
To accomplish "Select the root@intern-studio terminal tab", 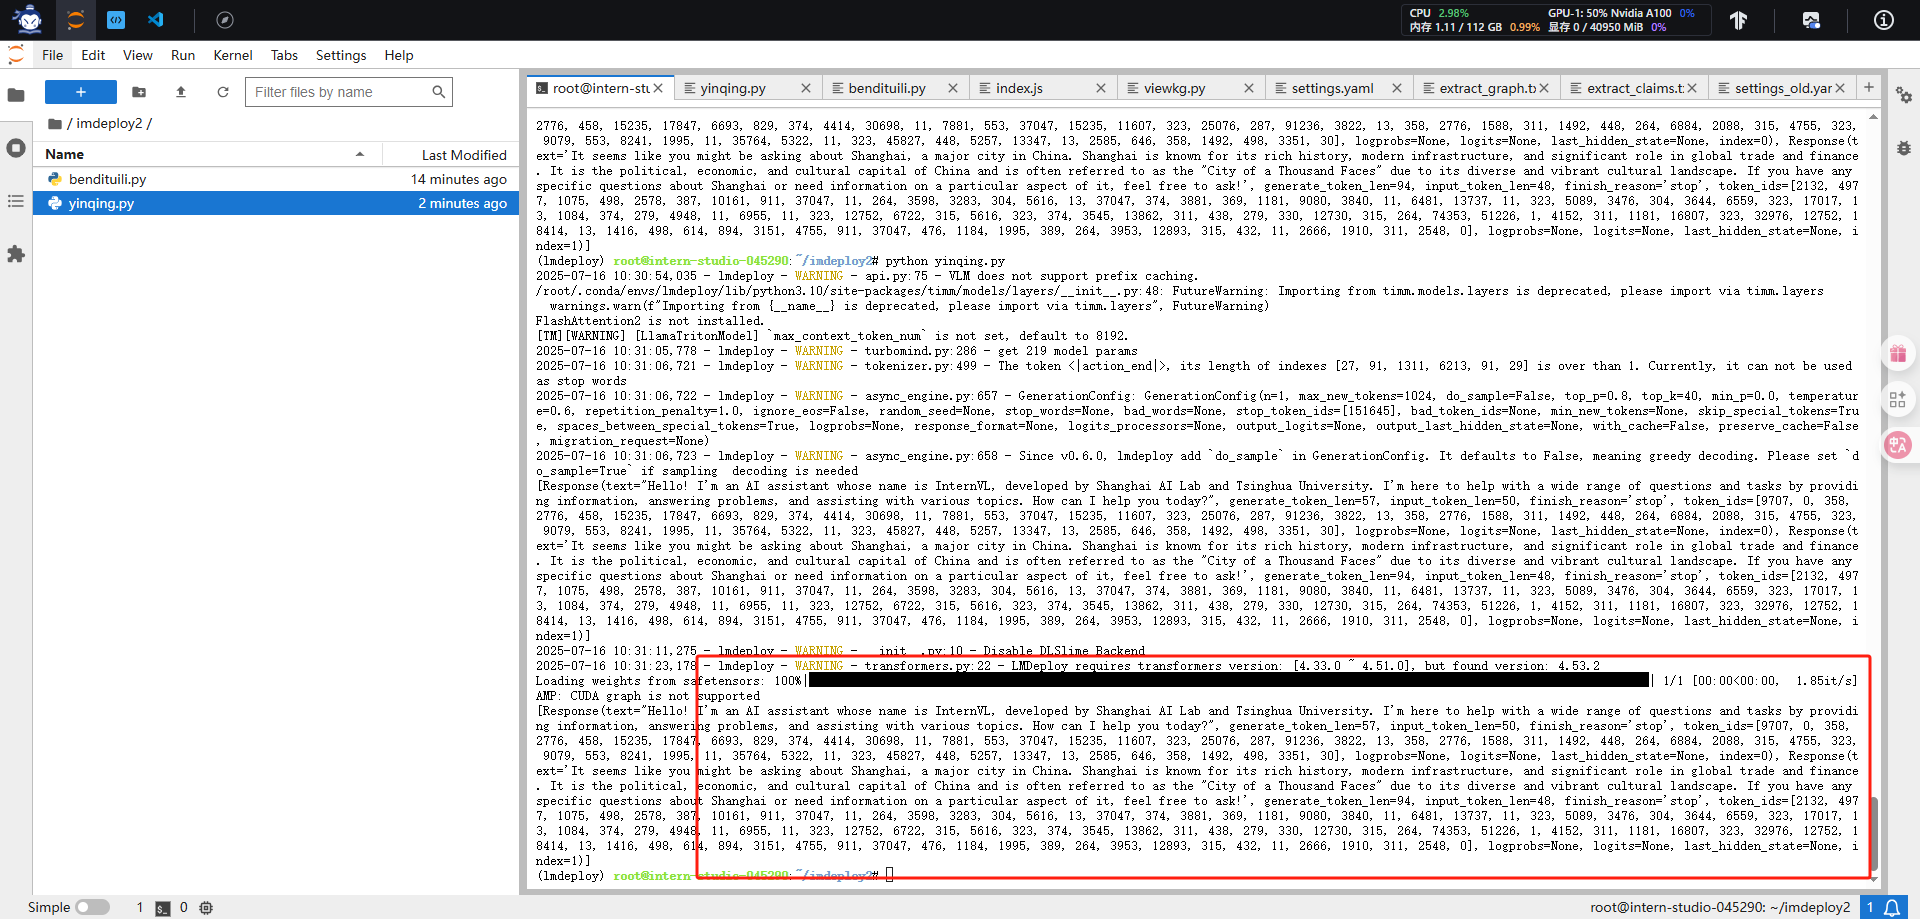I will 600,88.
